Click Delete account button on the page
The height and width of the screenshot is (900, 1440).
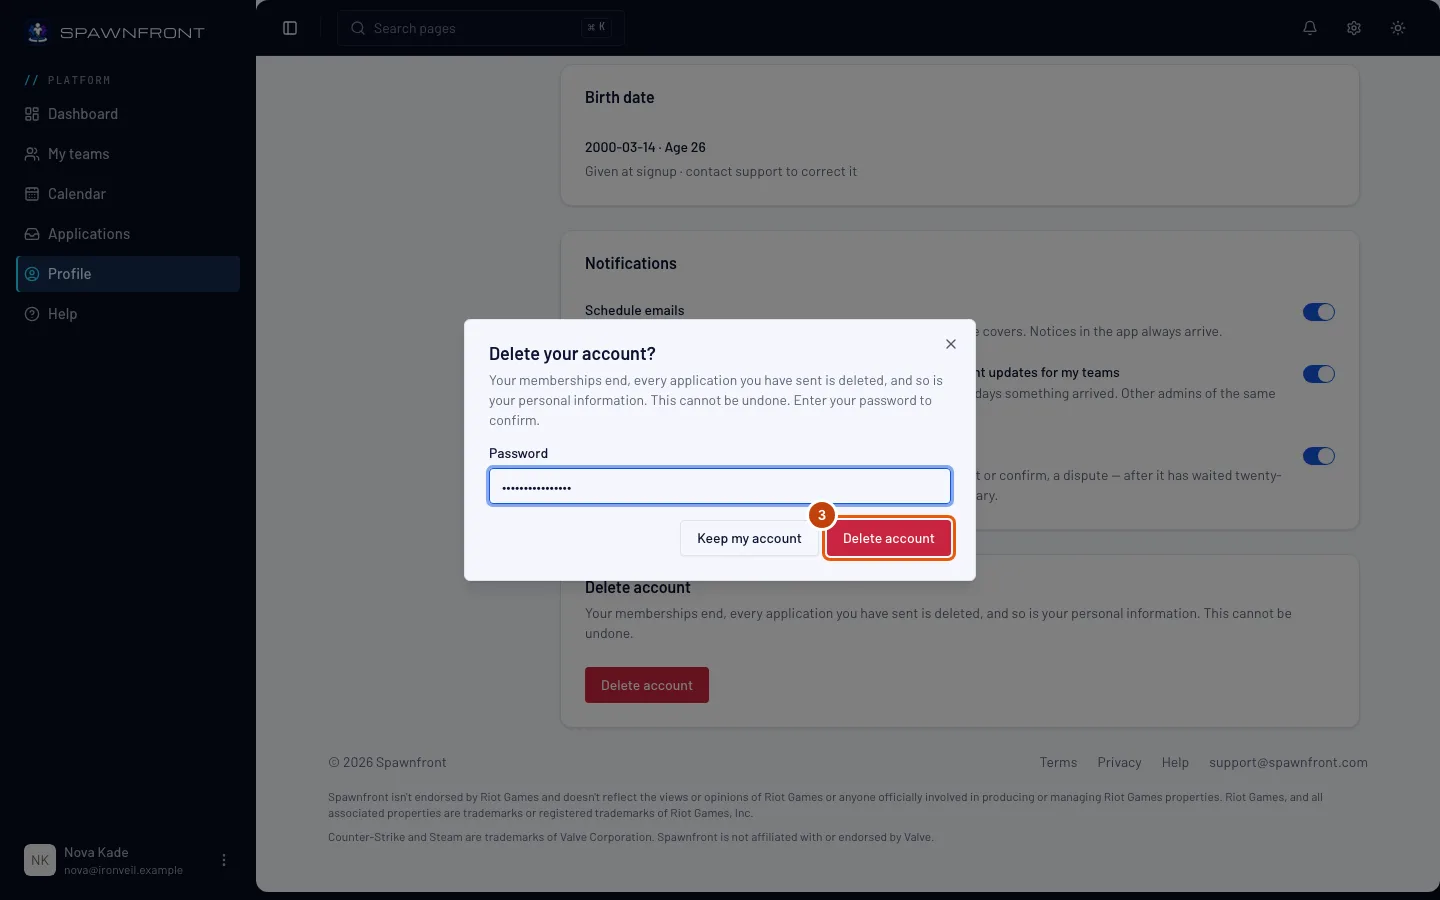click(647, 685)
